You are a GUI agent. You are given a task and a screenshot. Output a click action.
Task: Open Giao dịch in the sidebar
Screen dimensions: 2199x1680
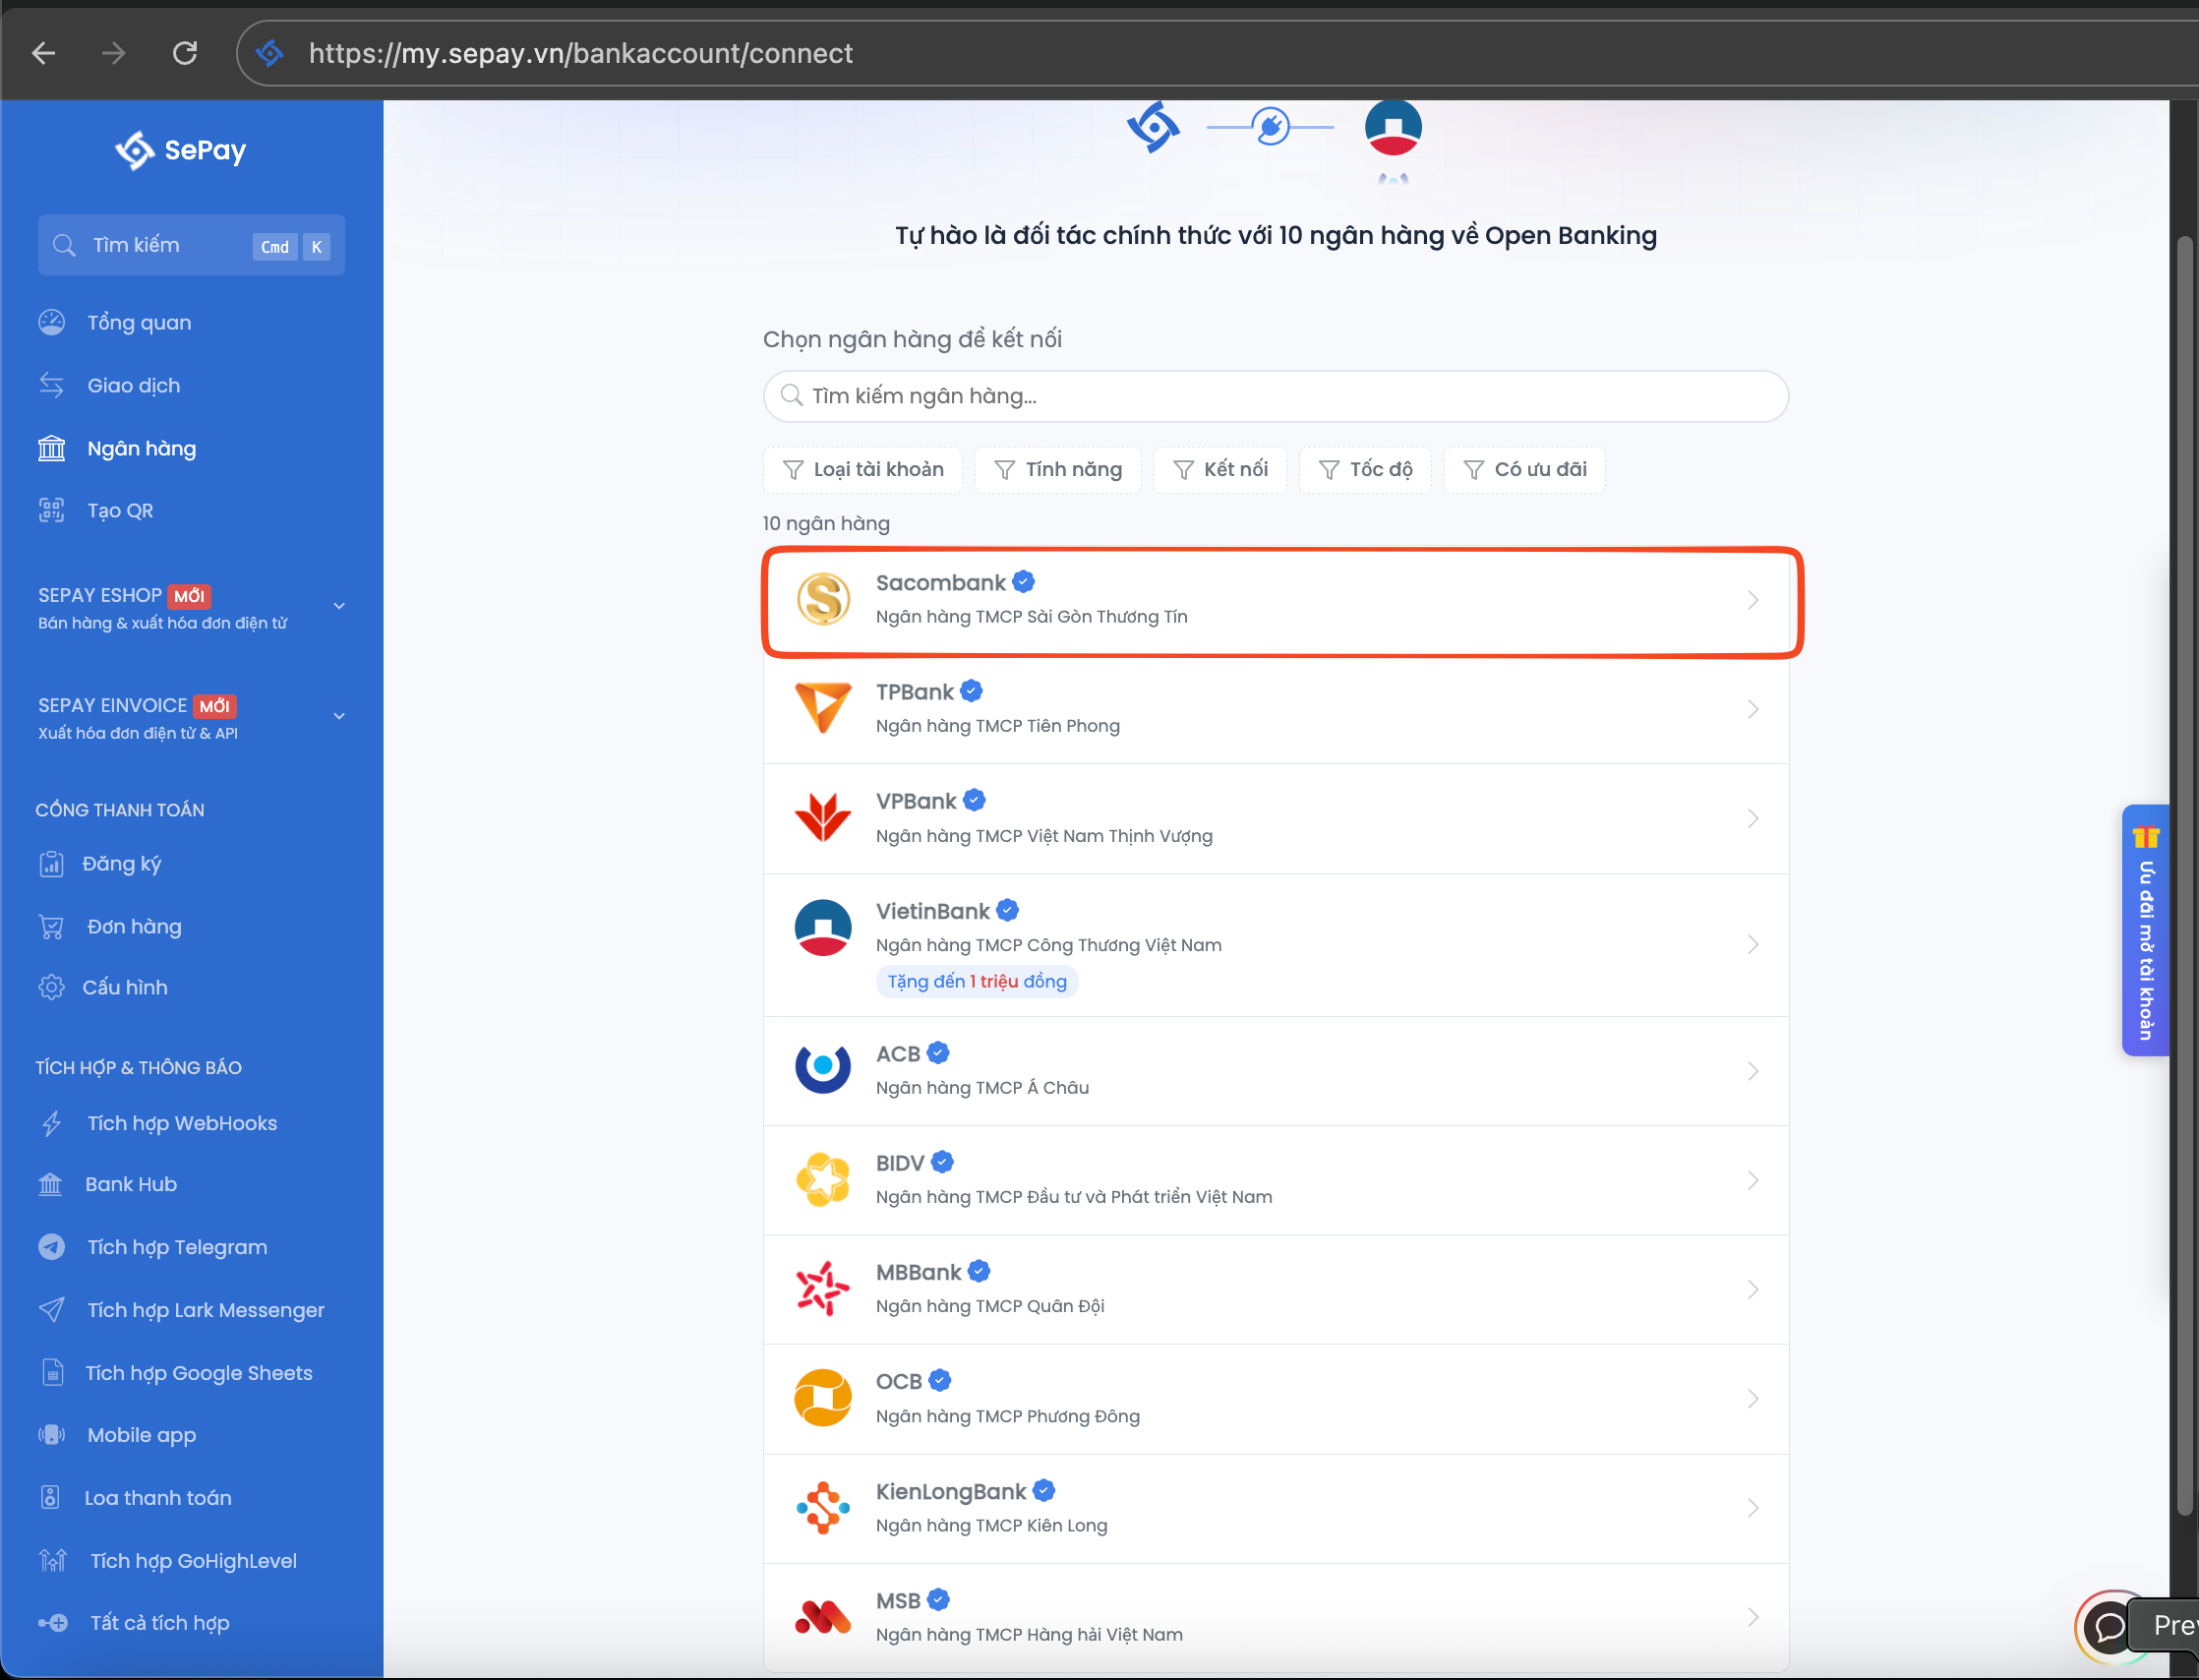tap(133, 386)
